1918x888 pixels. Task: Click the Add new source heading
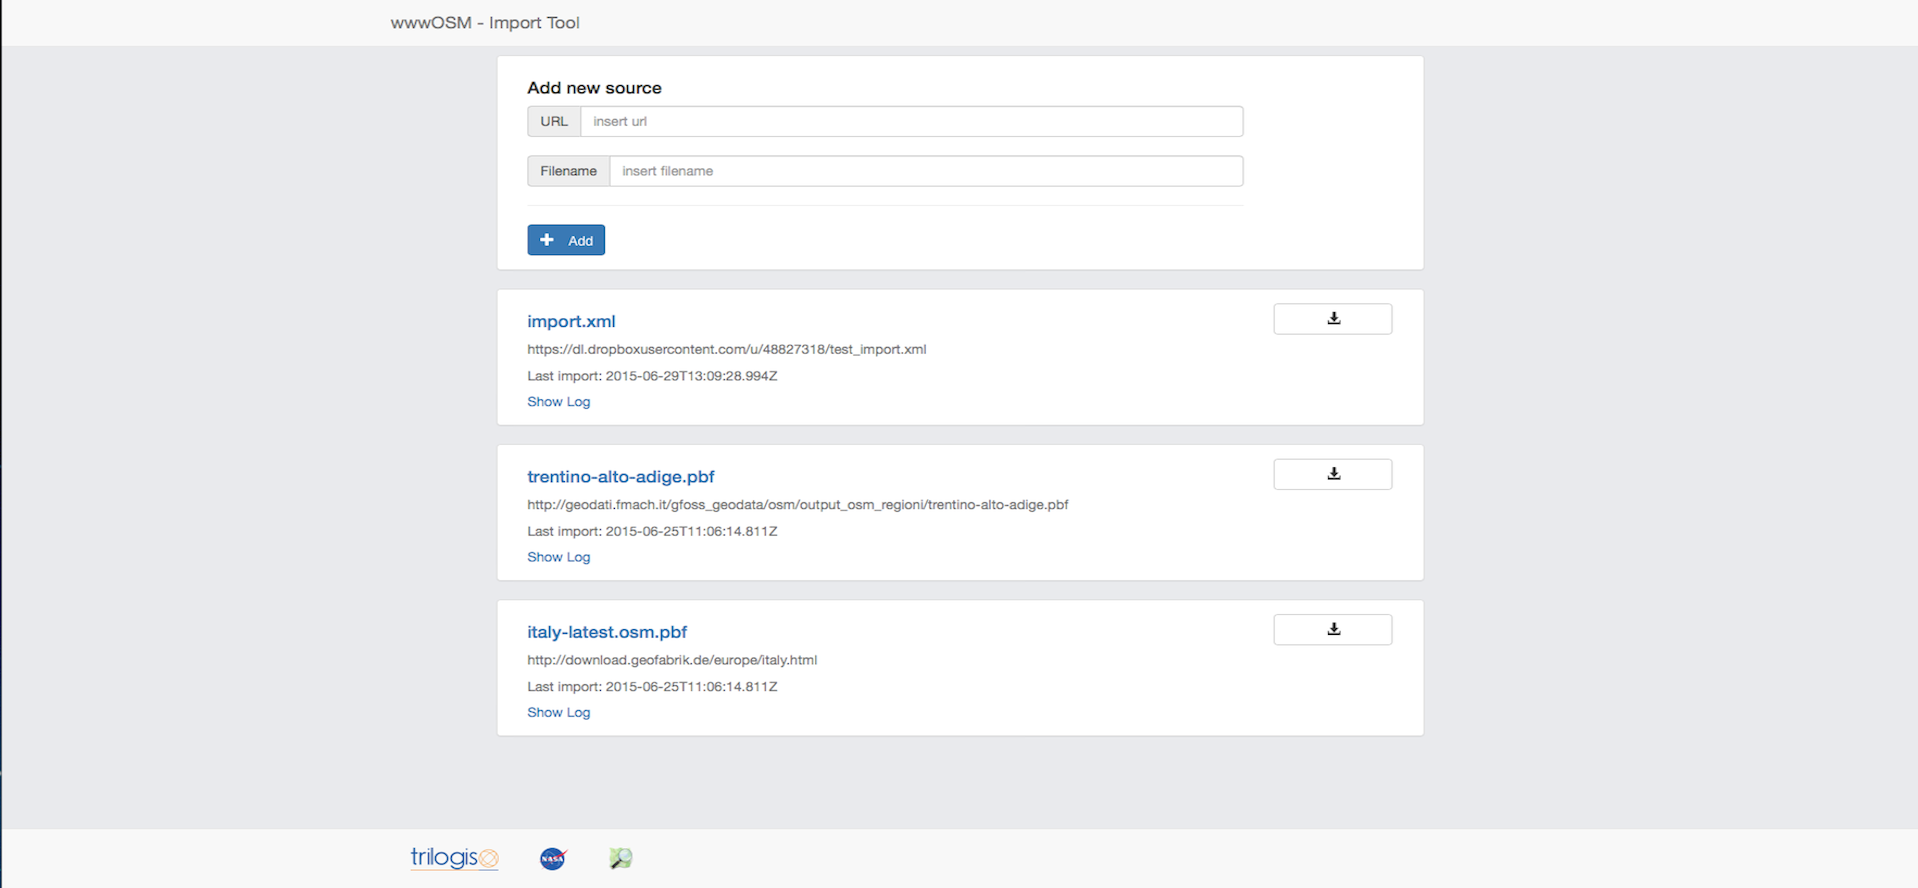point(594,88)
